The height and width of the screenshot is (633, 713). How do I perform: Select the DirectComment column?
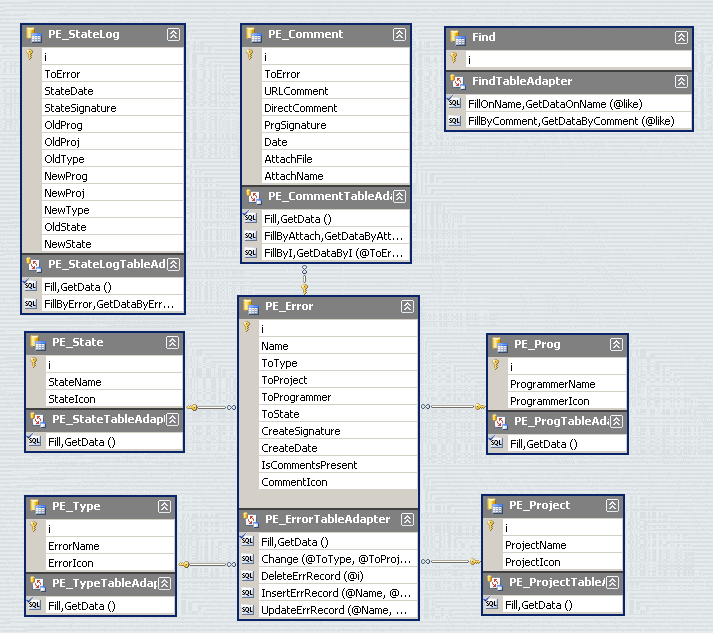pyautogui.click(x=336, y=108)
